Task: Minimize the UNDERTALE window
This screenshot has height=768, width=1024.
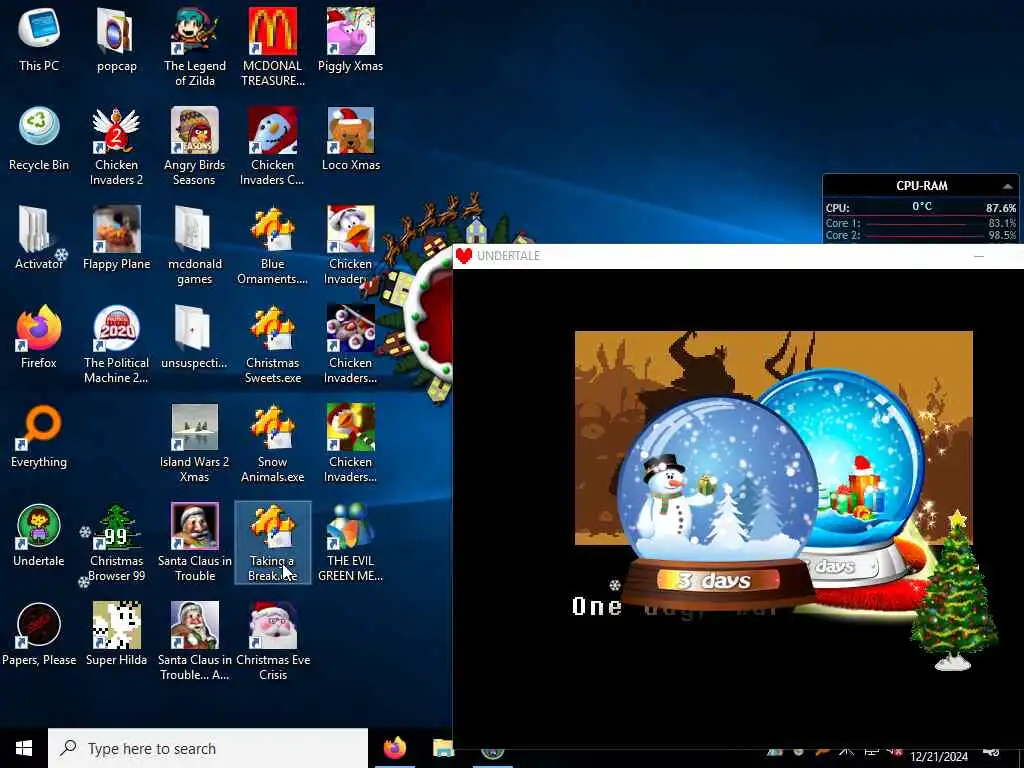Action: point(978,256)
